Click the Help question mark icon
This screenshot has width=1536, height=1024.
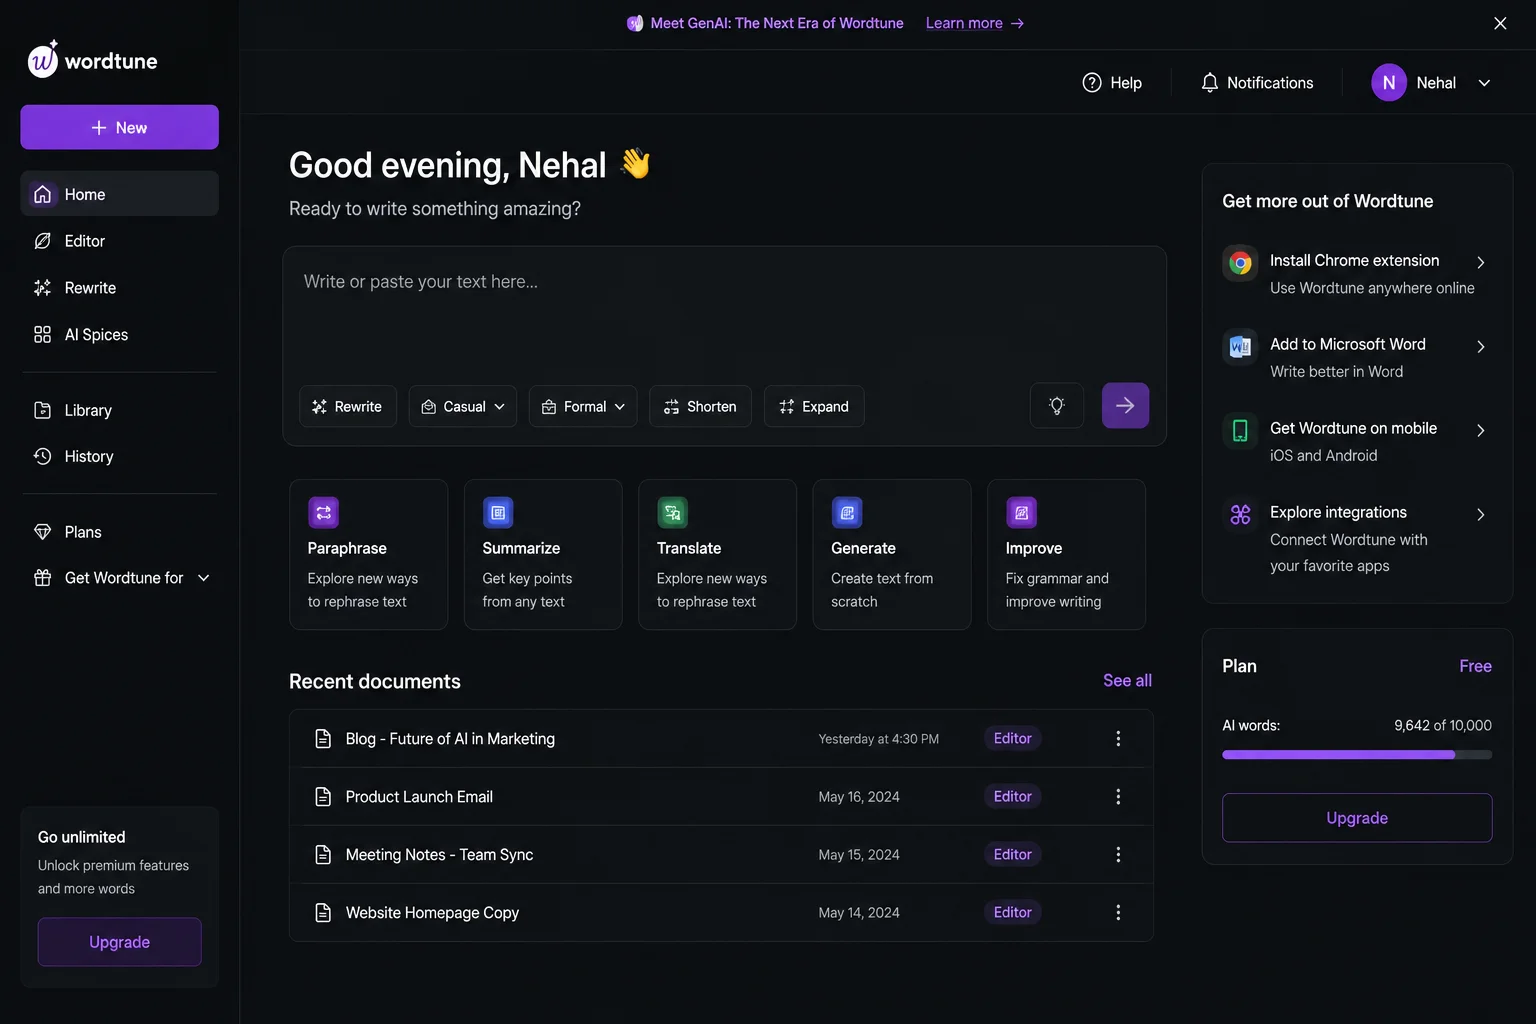(1092, 83)
